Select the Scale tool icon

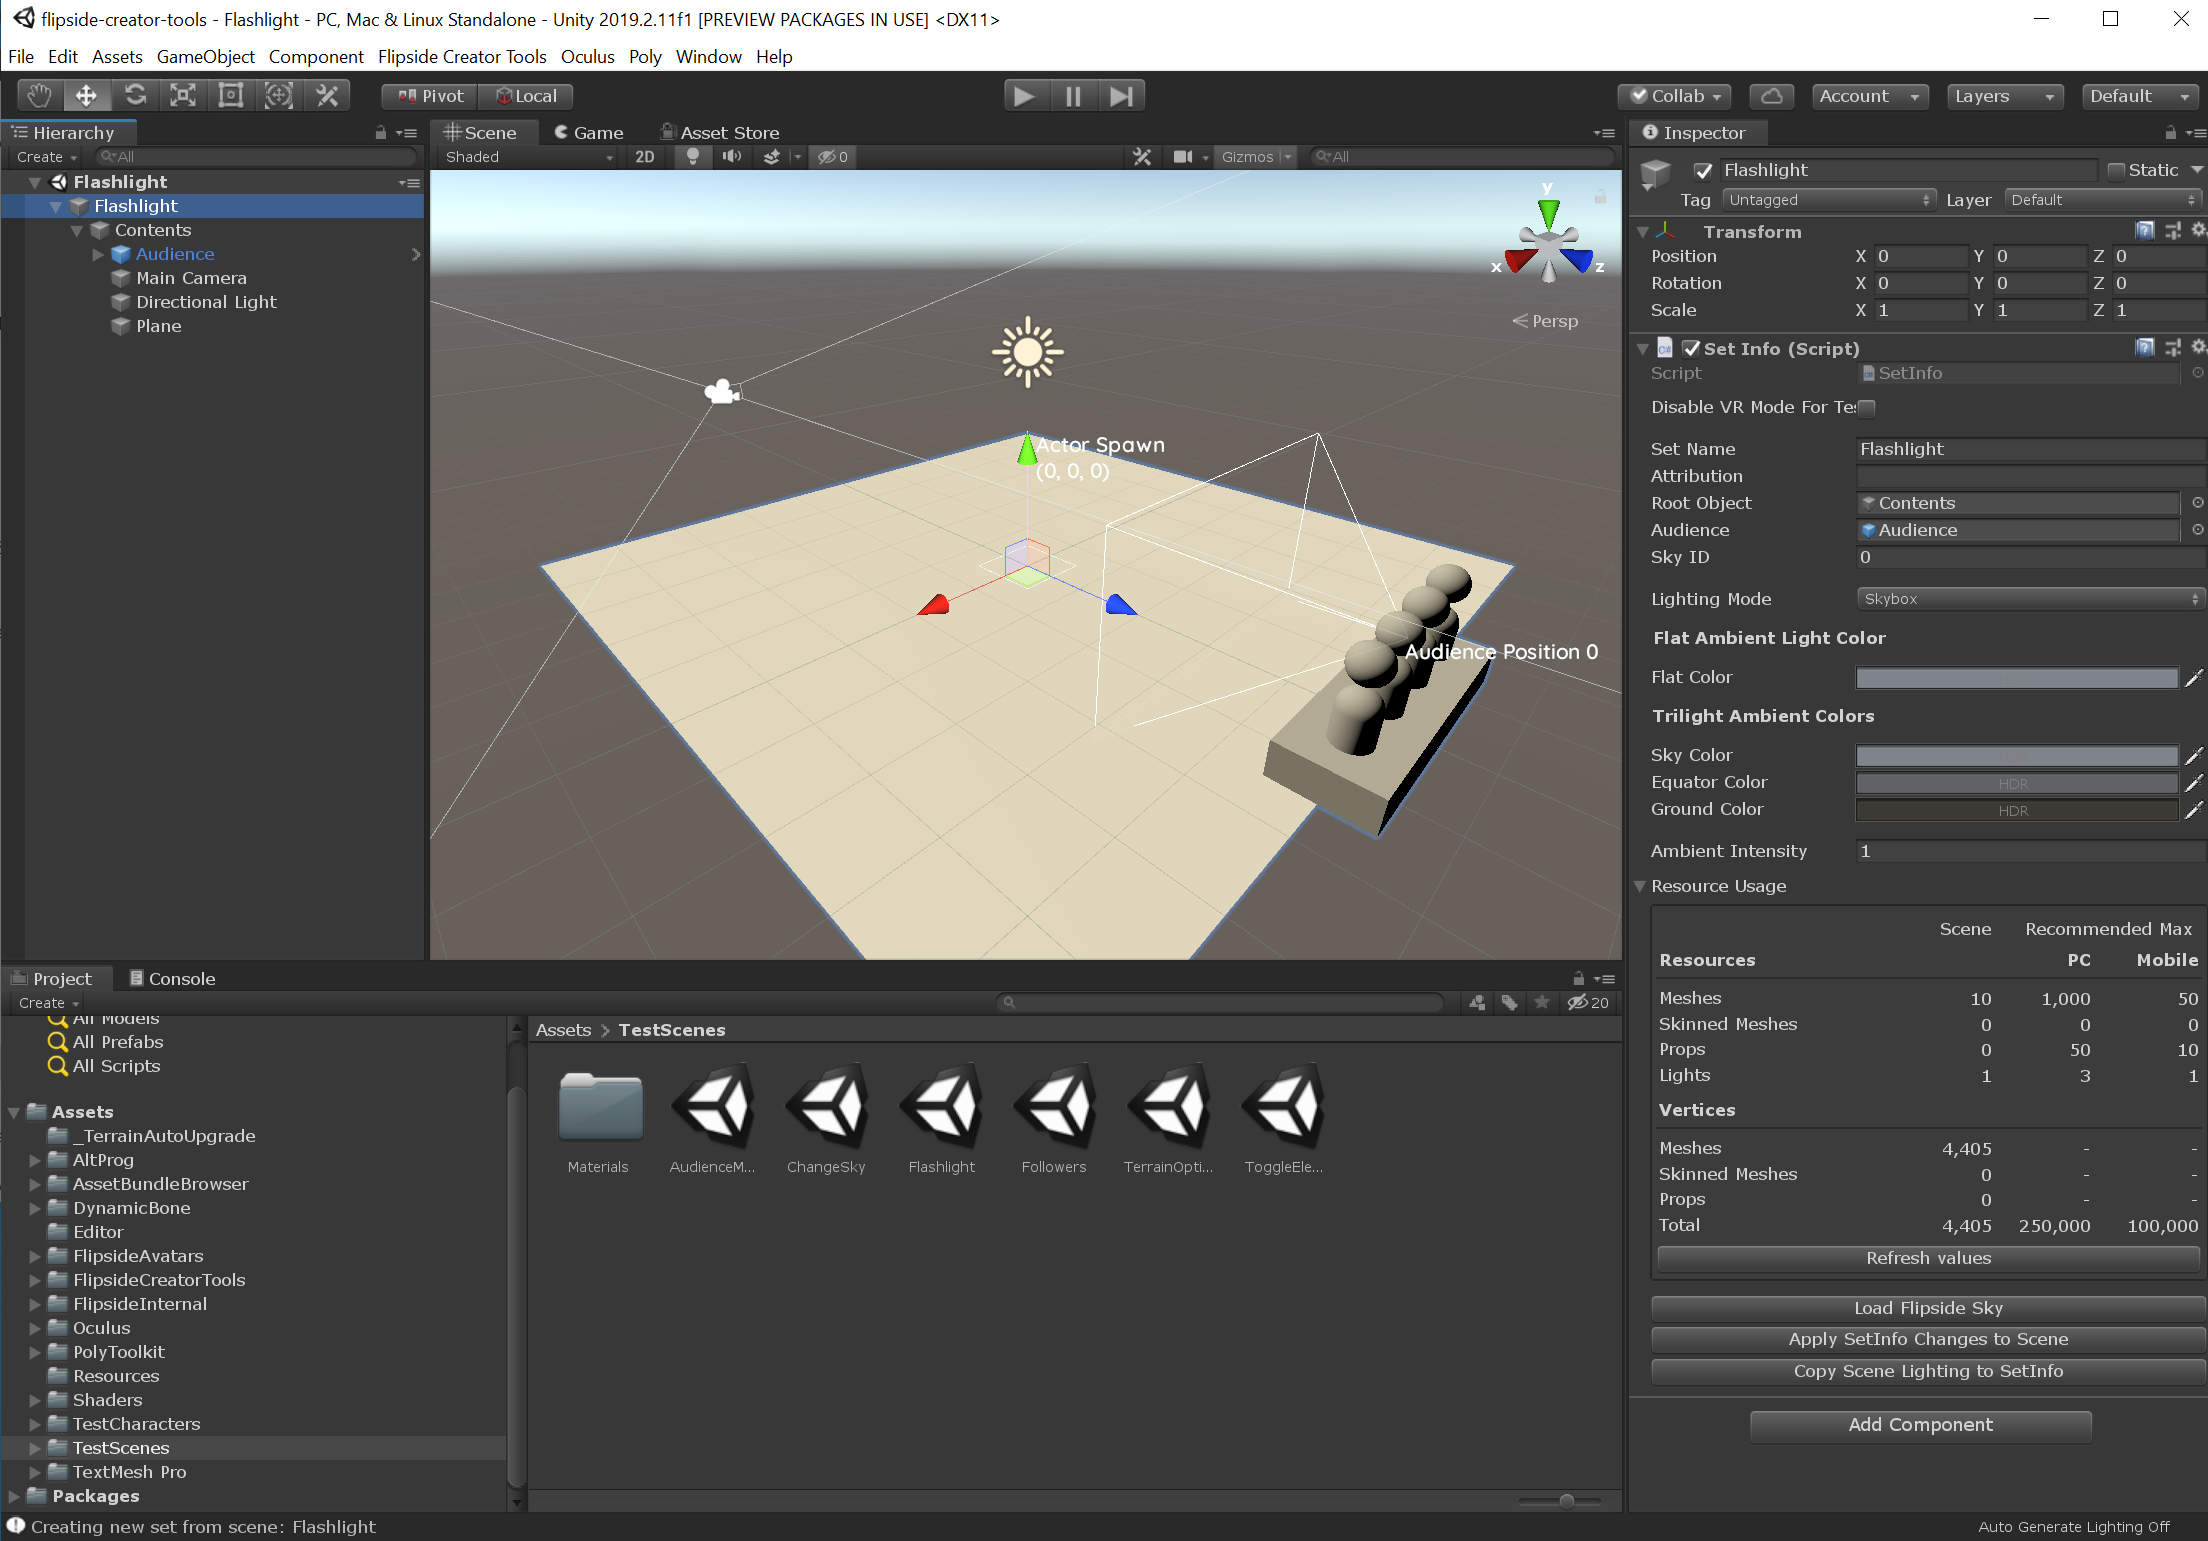[183, 96]
